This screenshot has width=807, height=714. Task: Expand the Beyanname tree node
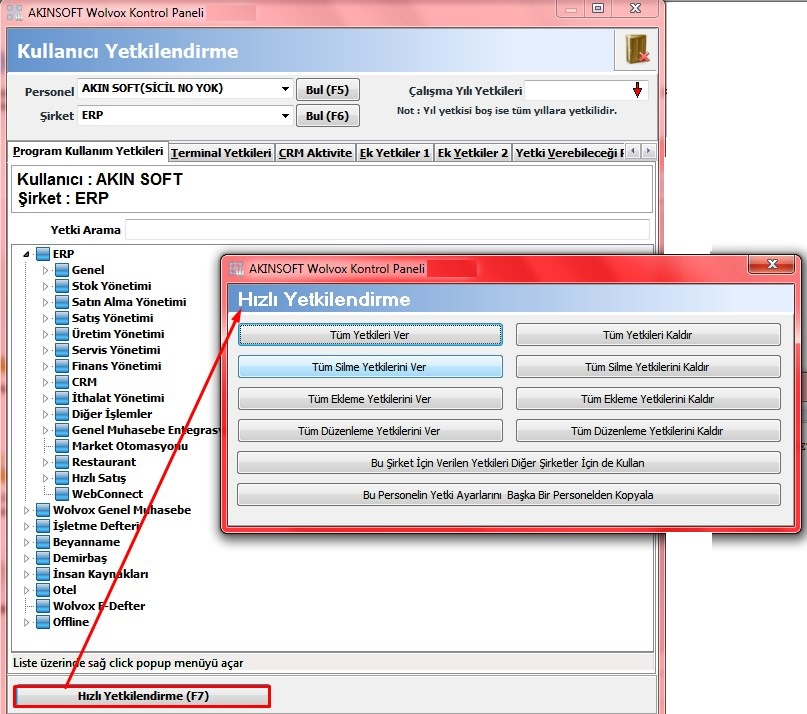click(26, 542)
